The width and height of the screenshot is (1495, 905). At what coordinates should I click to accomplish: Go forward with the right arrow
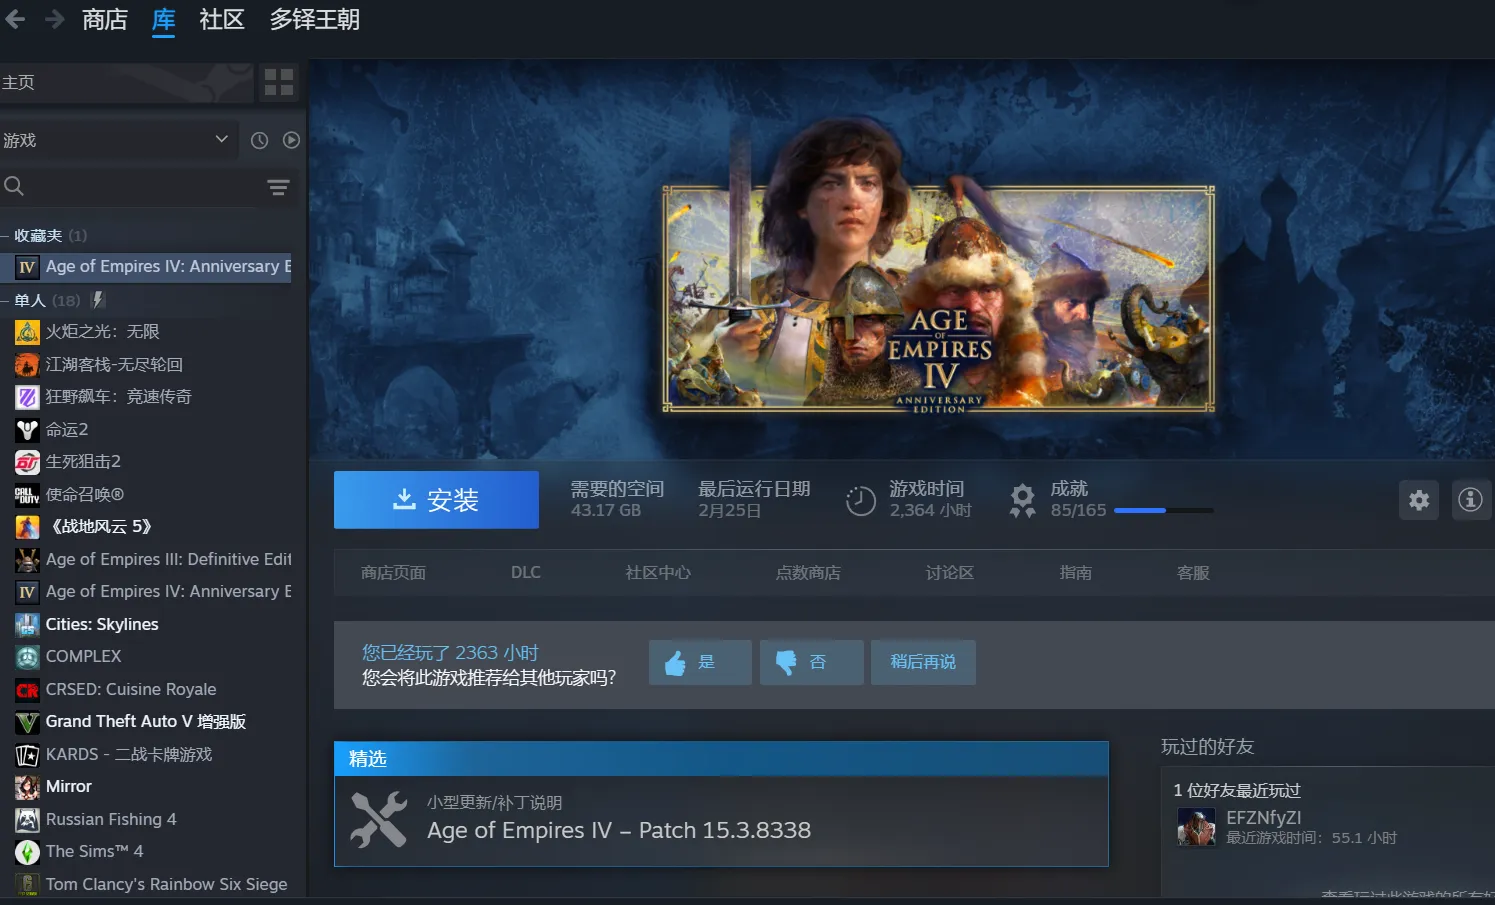[54, 19]
